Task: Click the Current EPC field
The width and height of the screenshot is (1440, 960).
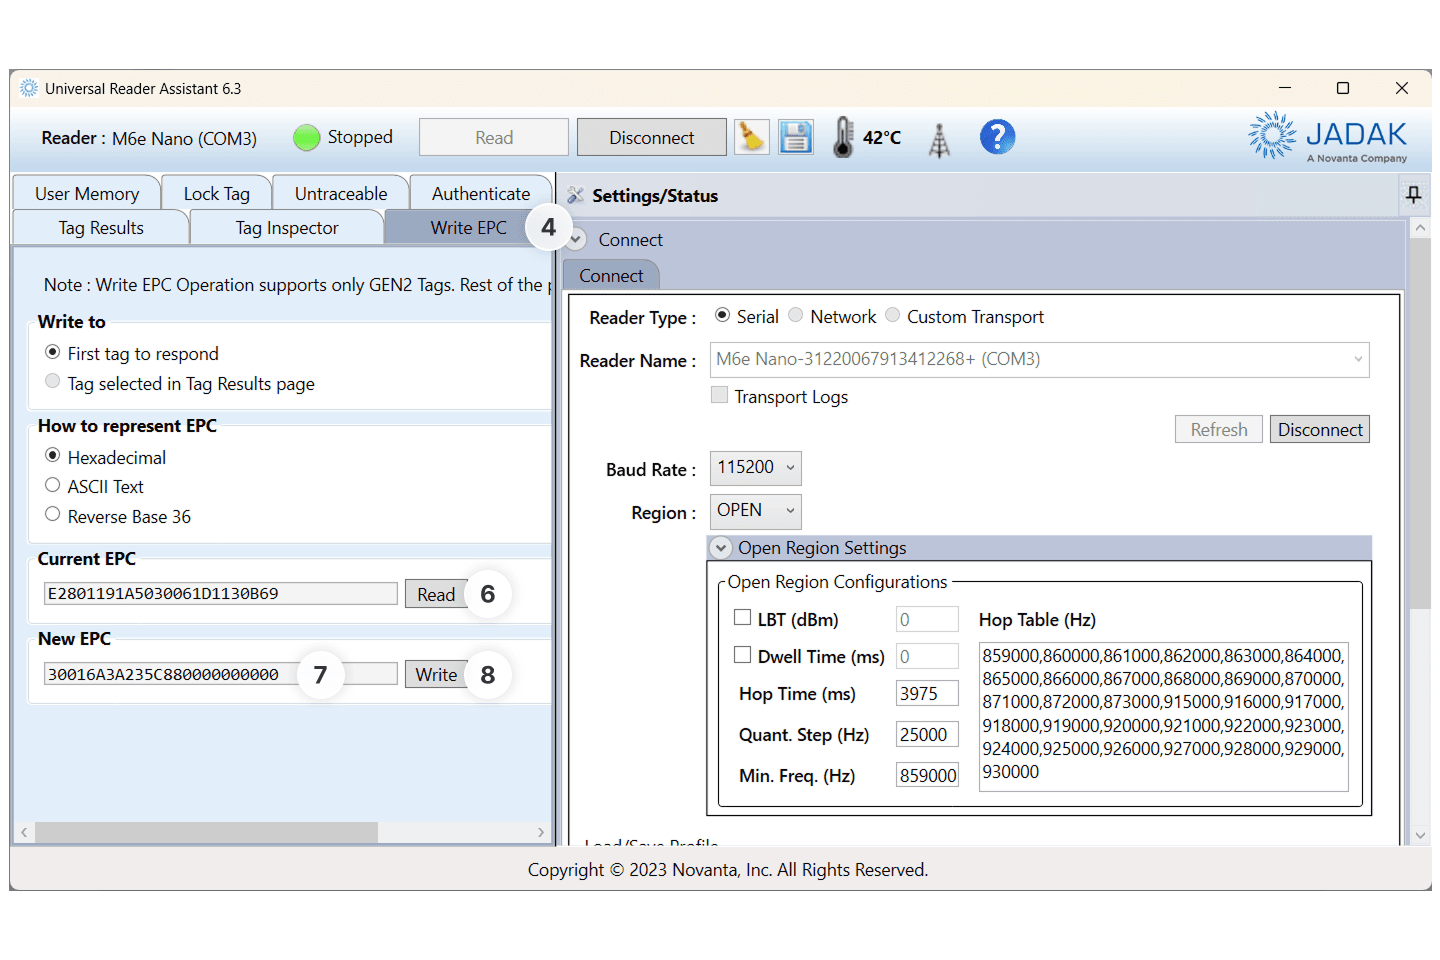Action: pyautogui.click(x=220, y=593)
